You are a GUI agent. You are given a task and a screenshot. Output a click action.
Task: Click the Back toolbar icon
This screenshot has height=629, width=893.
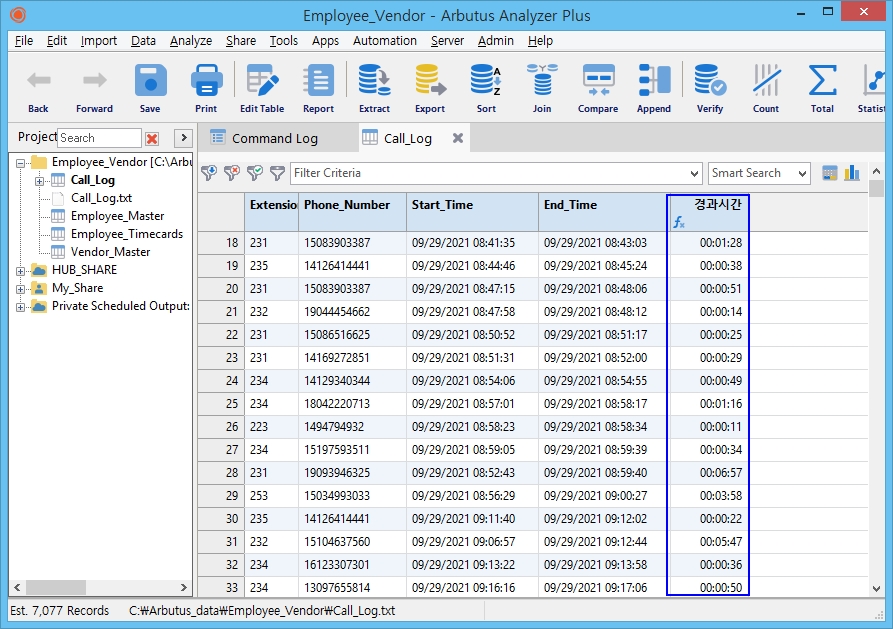[38, 88]
